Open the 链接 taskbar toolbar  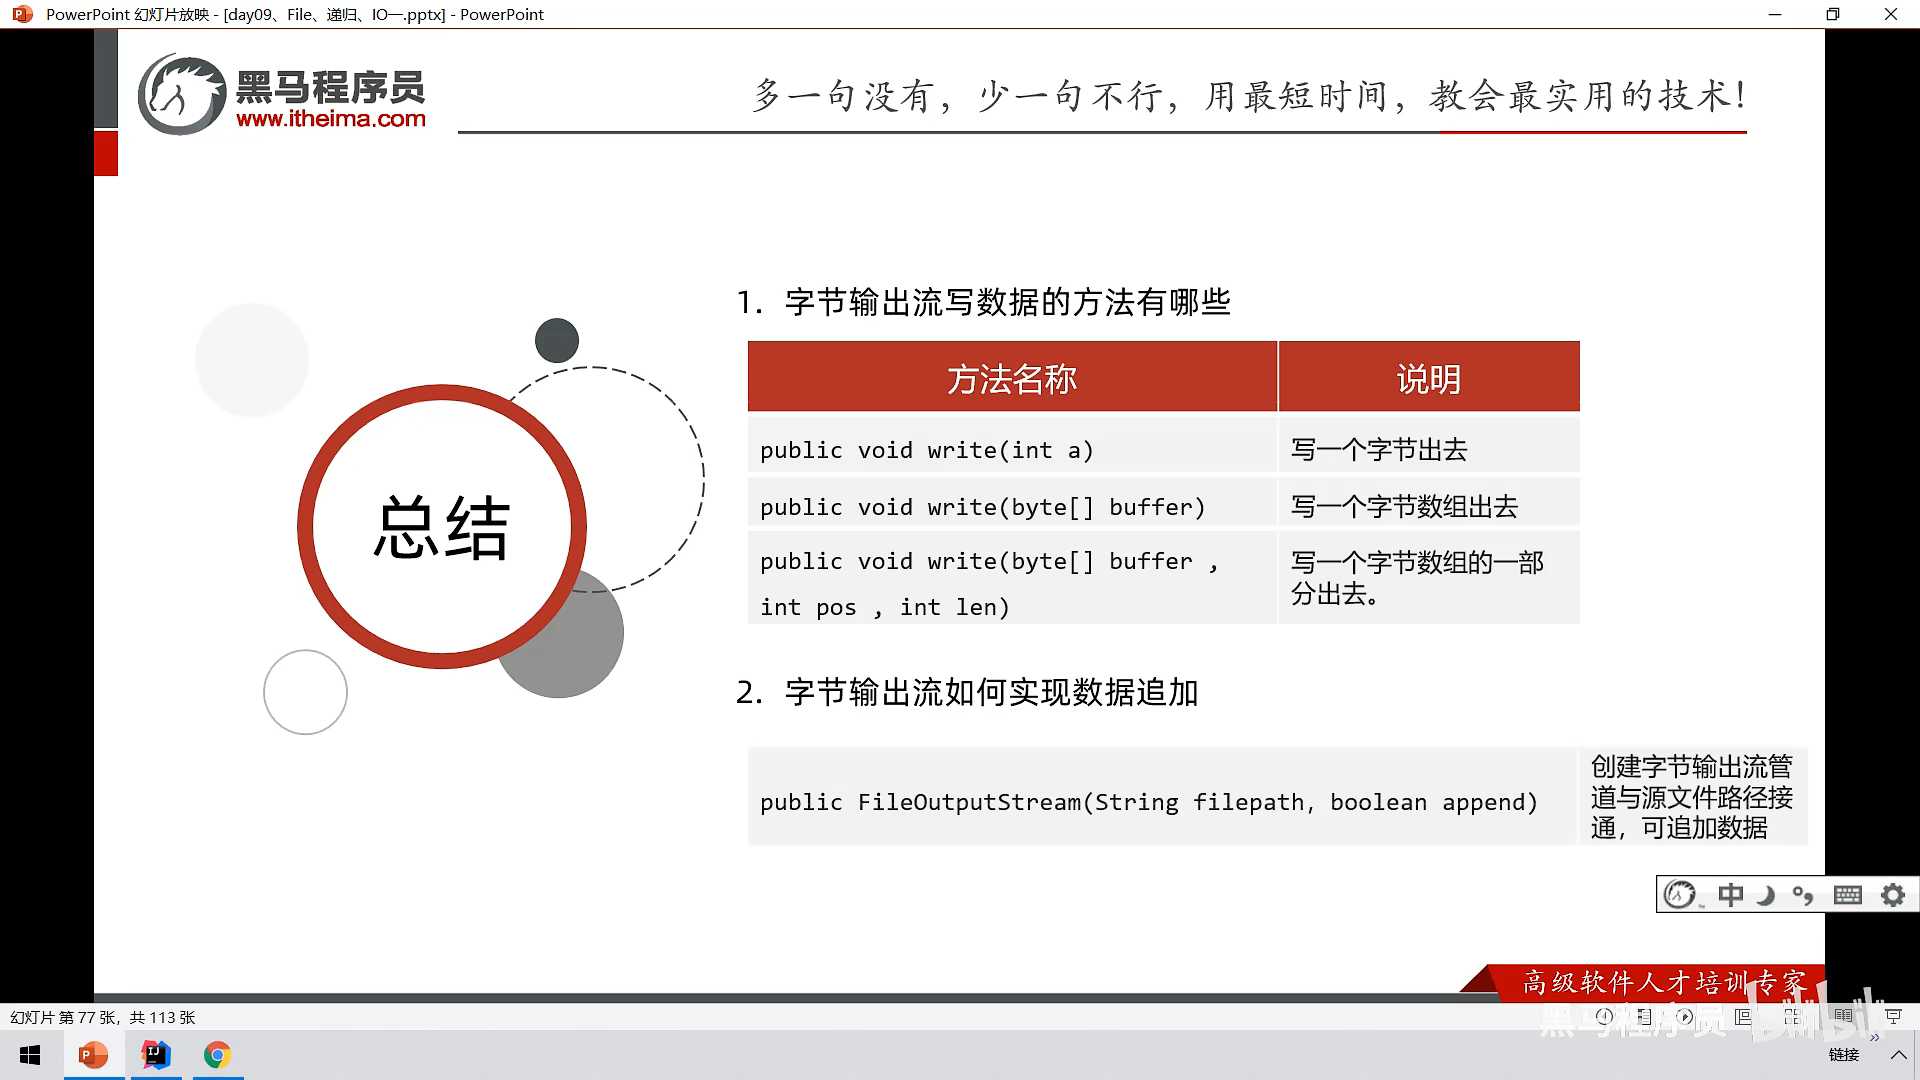(x=1843, y=1055)
